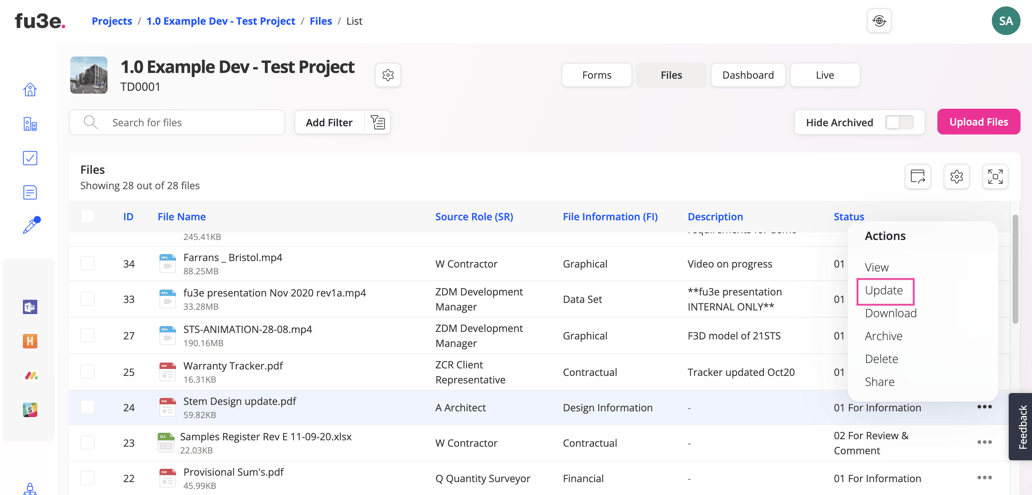Screen dimensions: 1032x495
Task: Open actions menu for Samples Register row
Action: pos(984,442)
